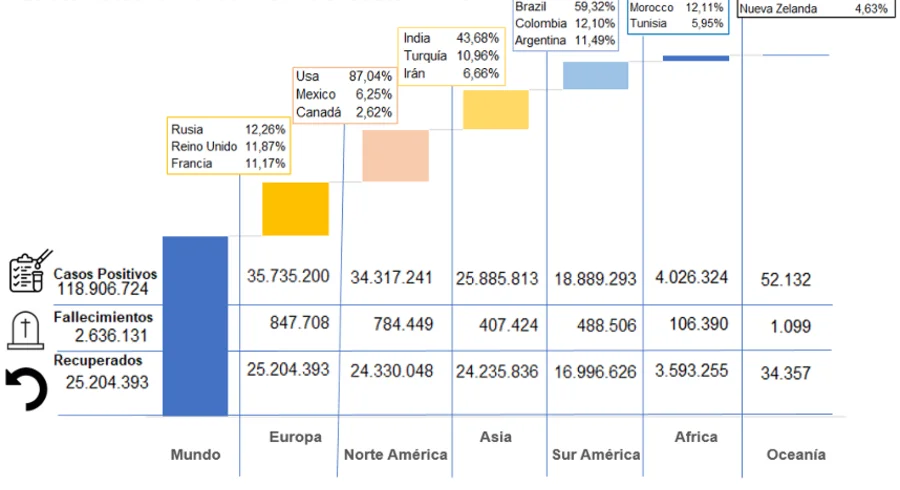The image size is (900, 490).
Task: Click the clipboard test icon beside Casos Positivos
Action: coord(30,271)
